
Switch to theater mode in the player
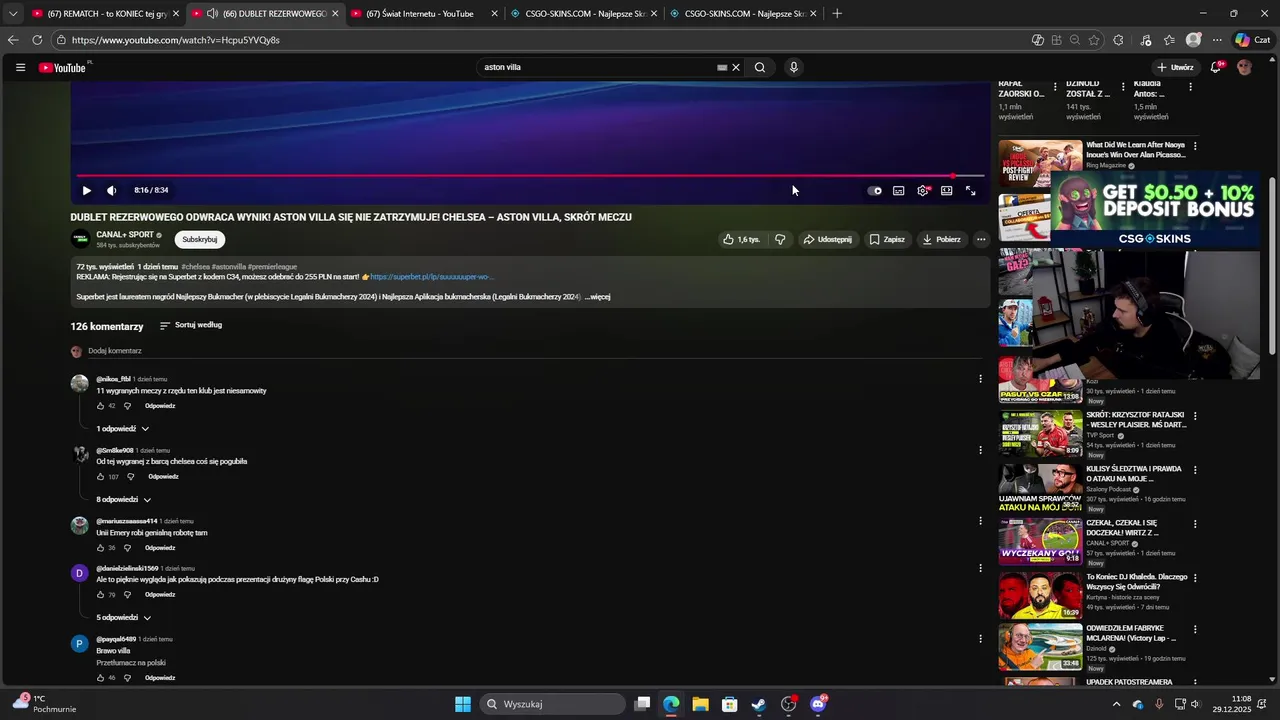pyautogui.click(x=947, y=191)
